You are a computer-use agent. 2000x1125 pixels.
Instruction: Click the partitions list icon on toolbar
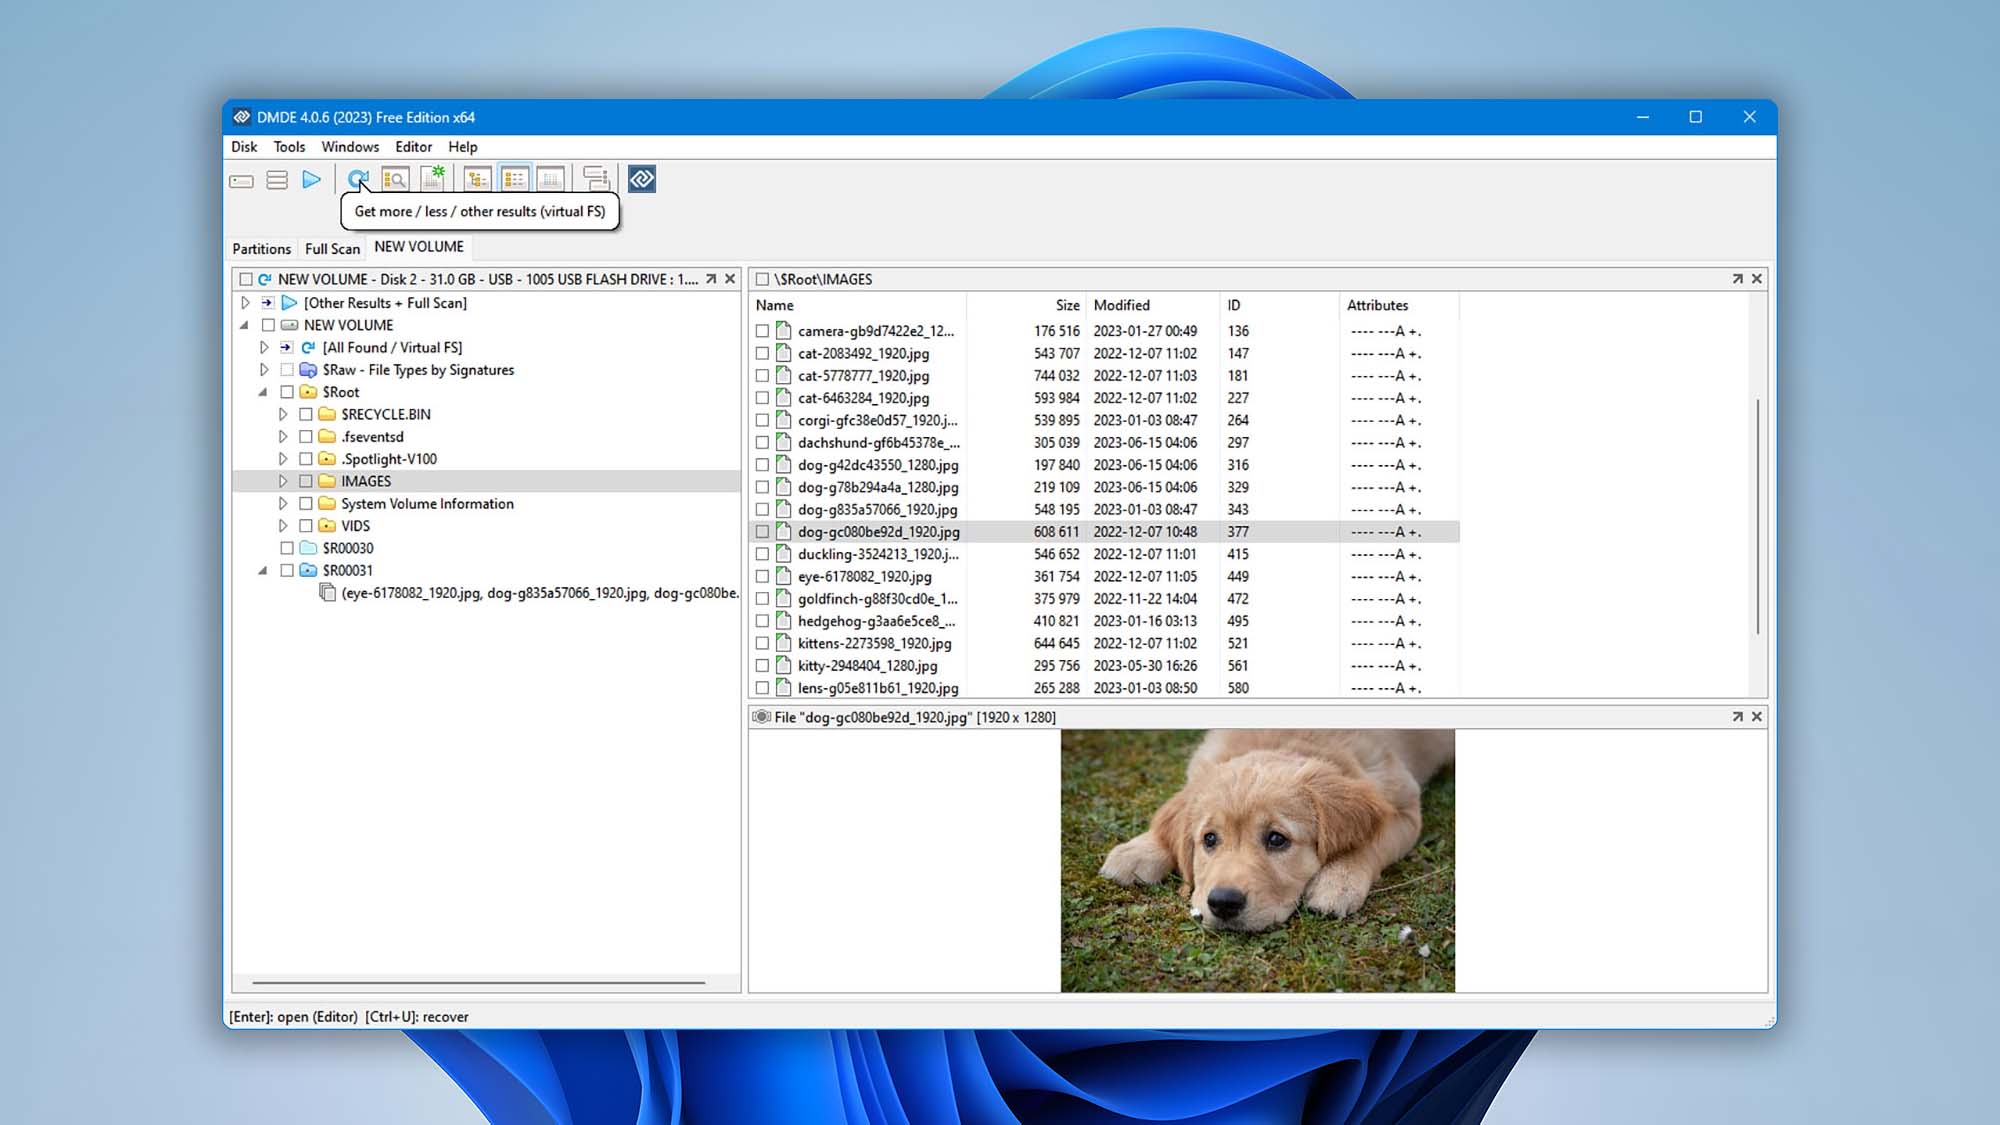coord(278,179)
